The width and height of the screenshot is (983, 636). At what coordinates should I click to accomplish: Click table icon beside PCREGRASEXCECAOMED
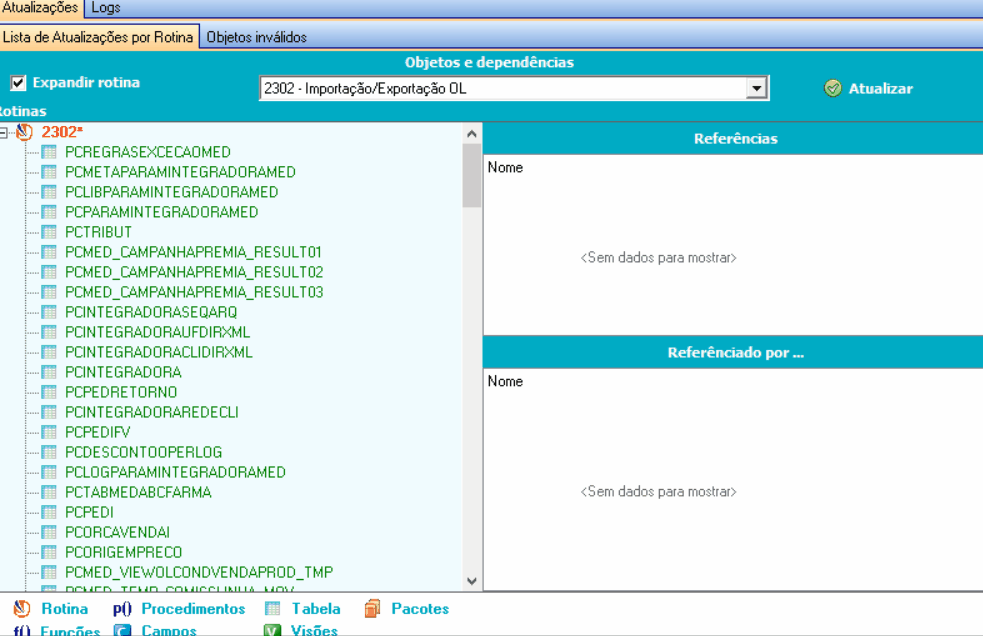coord(49,152)
